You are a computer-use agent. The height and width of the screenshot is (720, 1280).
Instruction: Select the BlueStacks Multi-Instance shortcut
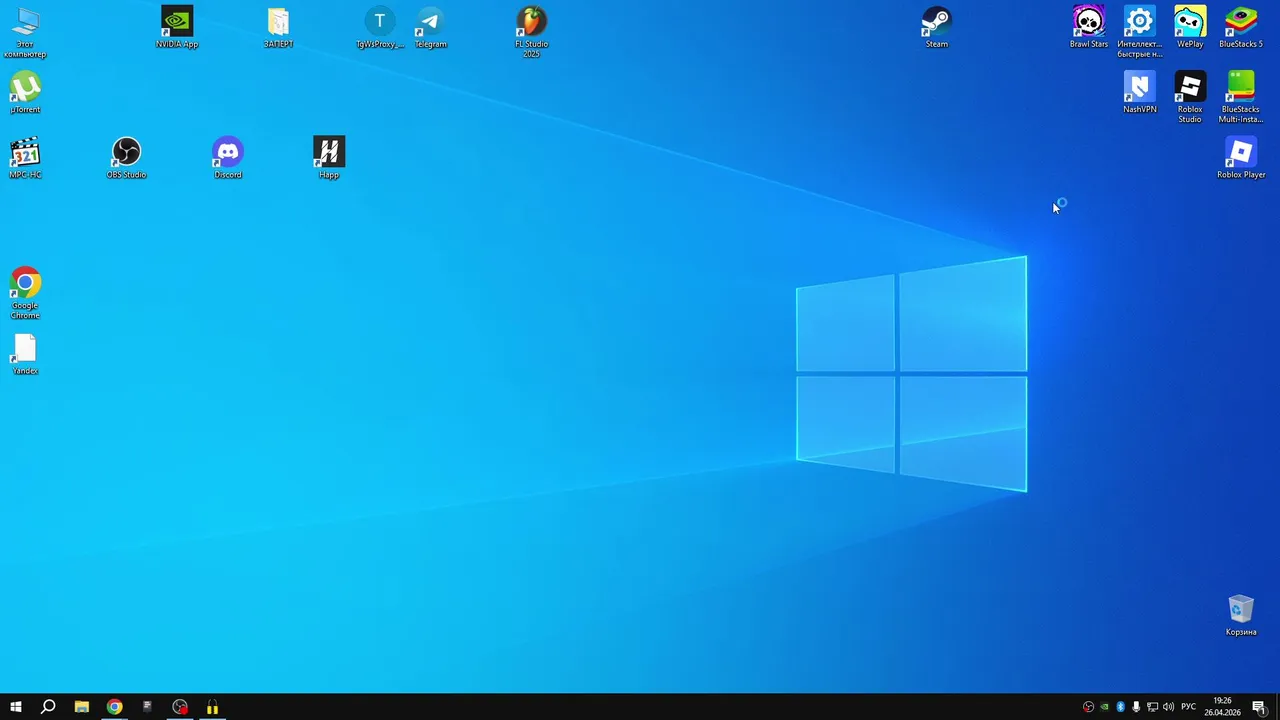1241,97
